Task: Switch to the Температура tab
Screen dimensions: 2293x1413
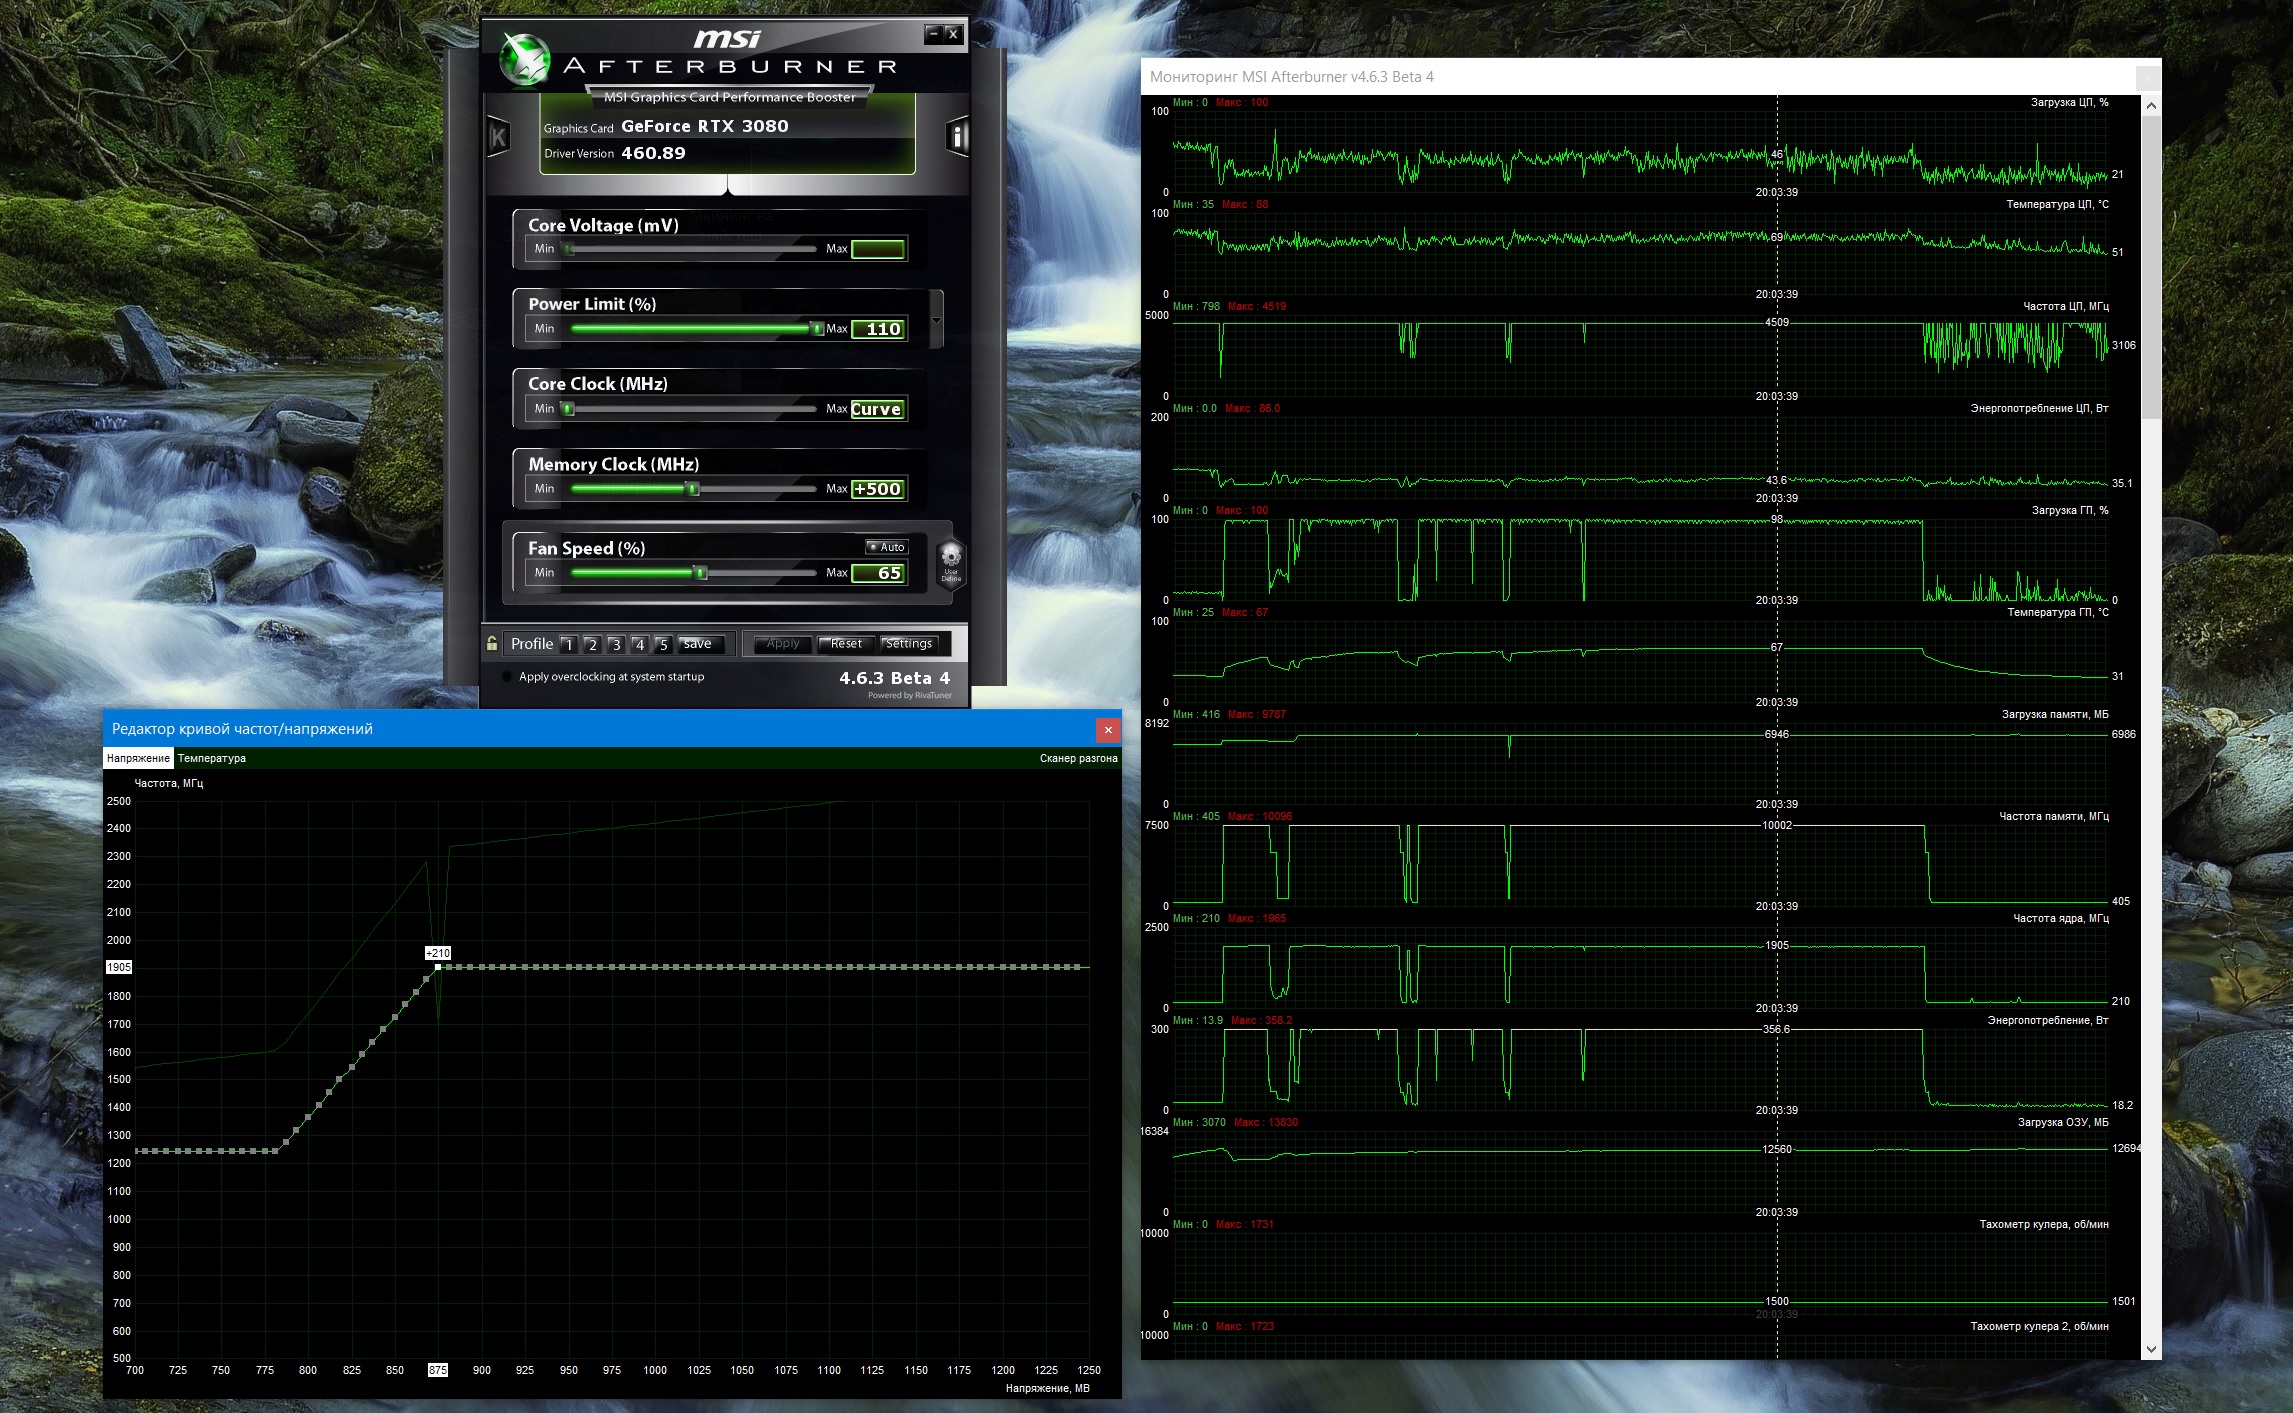Action: coord(212,758)
